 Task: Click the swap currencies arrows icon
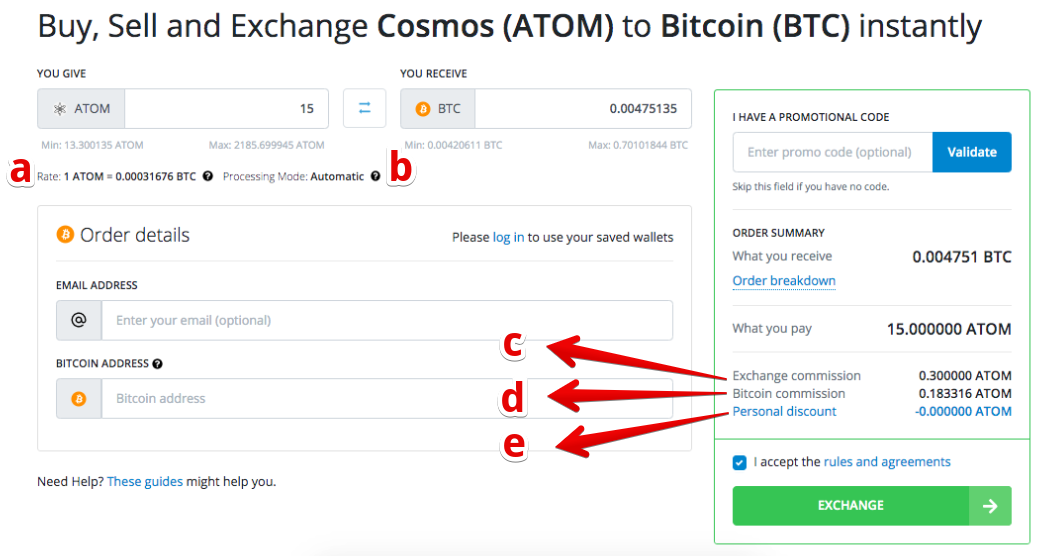(x=364, y=108)
